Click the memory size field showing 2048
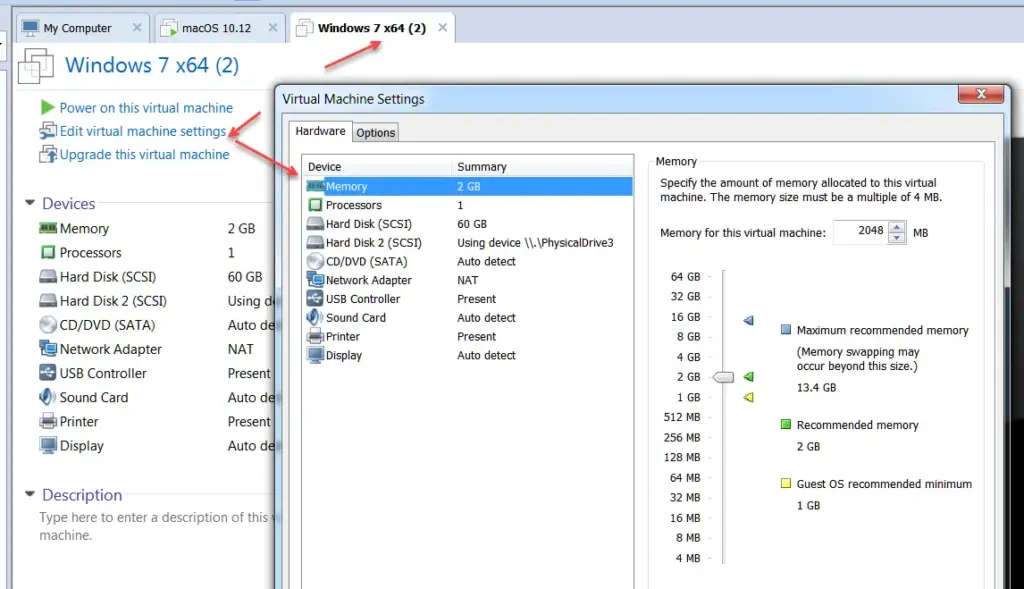1024x589 pixels. pos(860,232)
